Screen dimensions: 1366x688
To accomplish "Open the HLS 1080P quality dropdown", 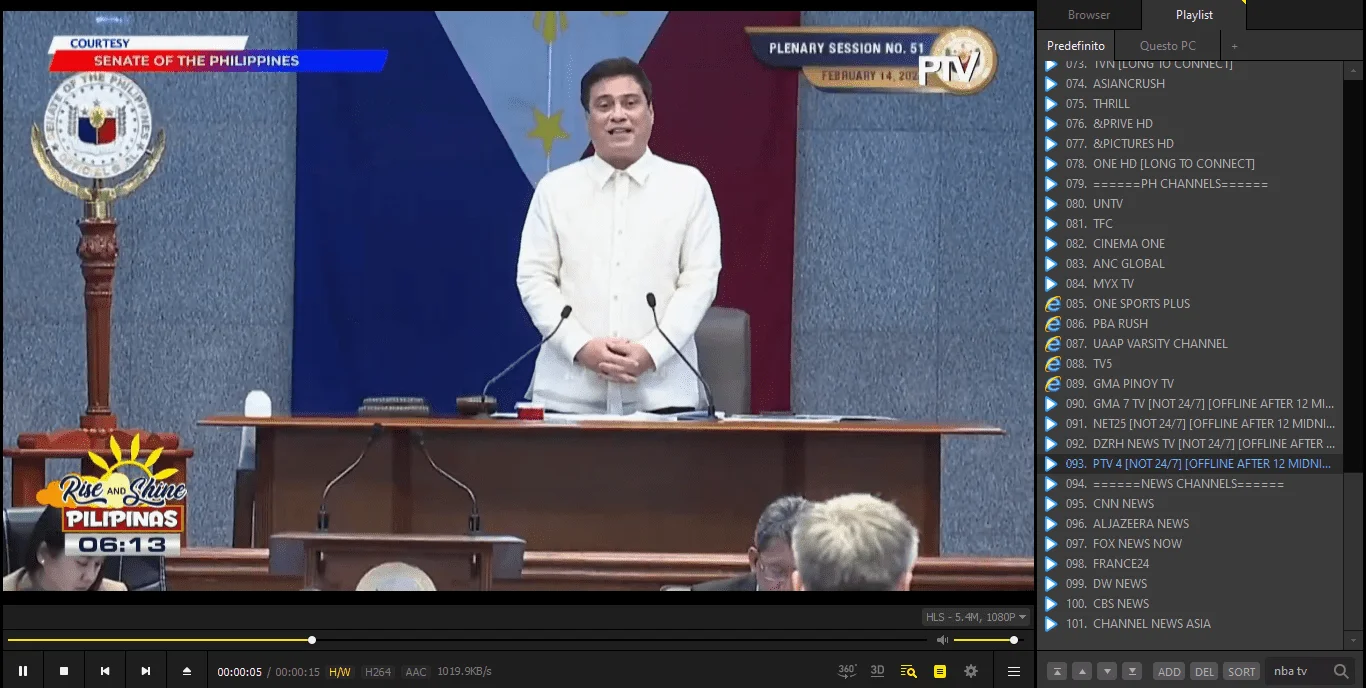I will pos(976,617).
